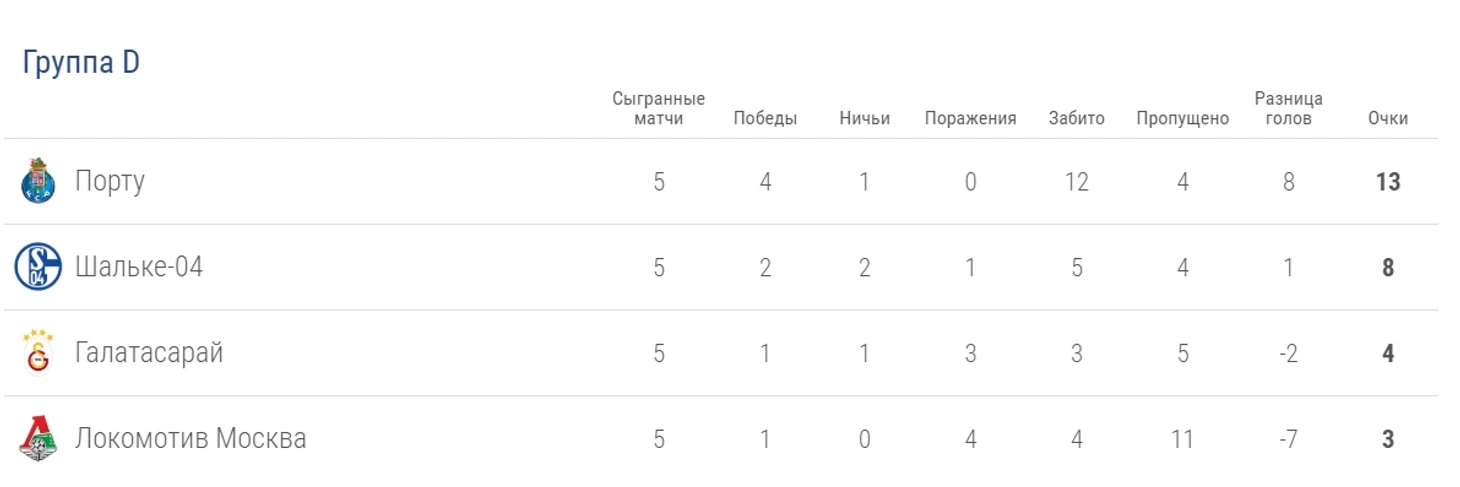Open the Галатасарай team link
Image resolution: width=1460 pixels, height=487 pixels.
point(149,353)
